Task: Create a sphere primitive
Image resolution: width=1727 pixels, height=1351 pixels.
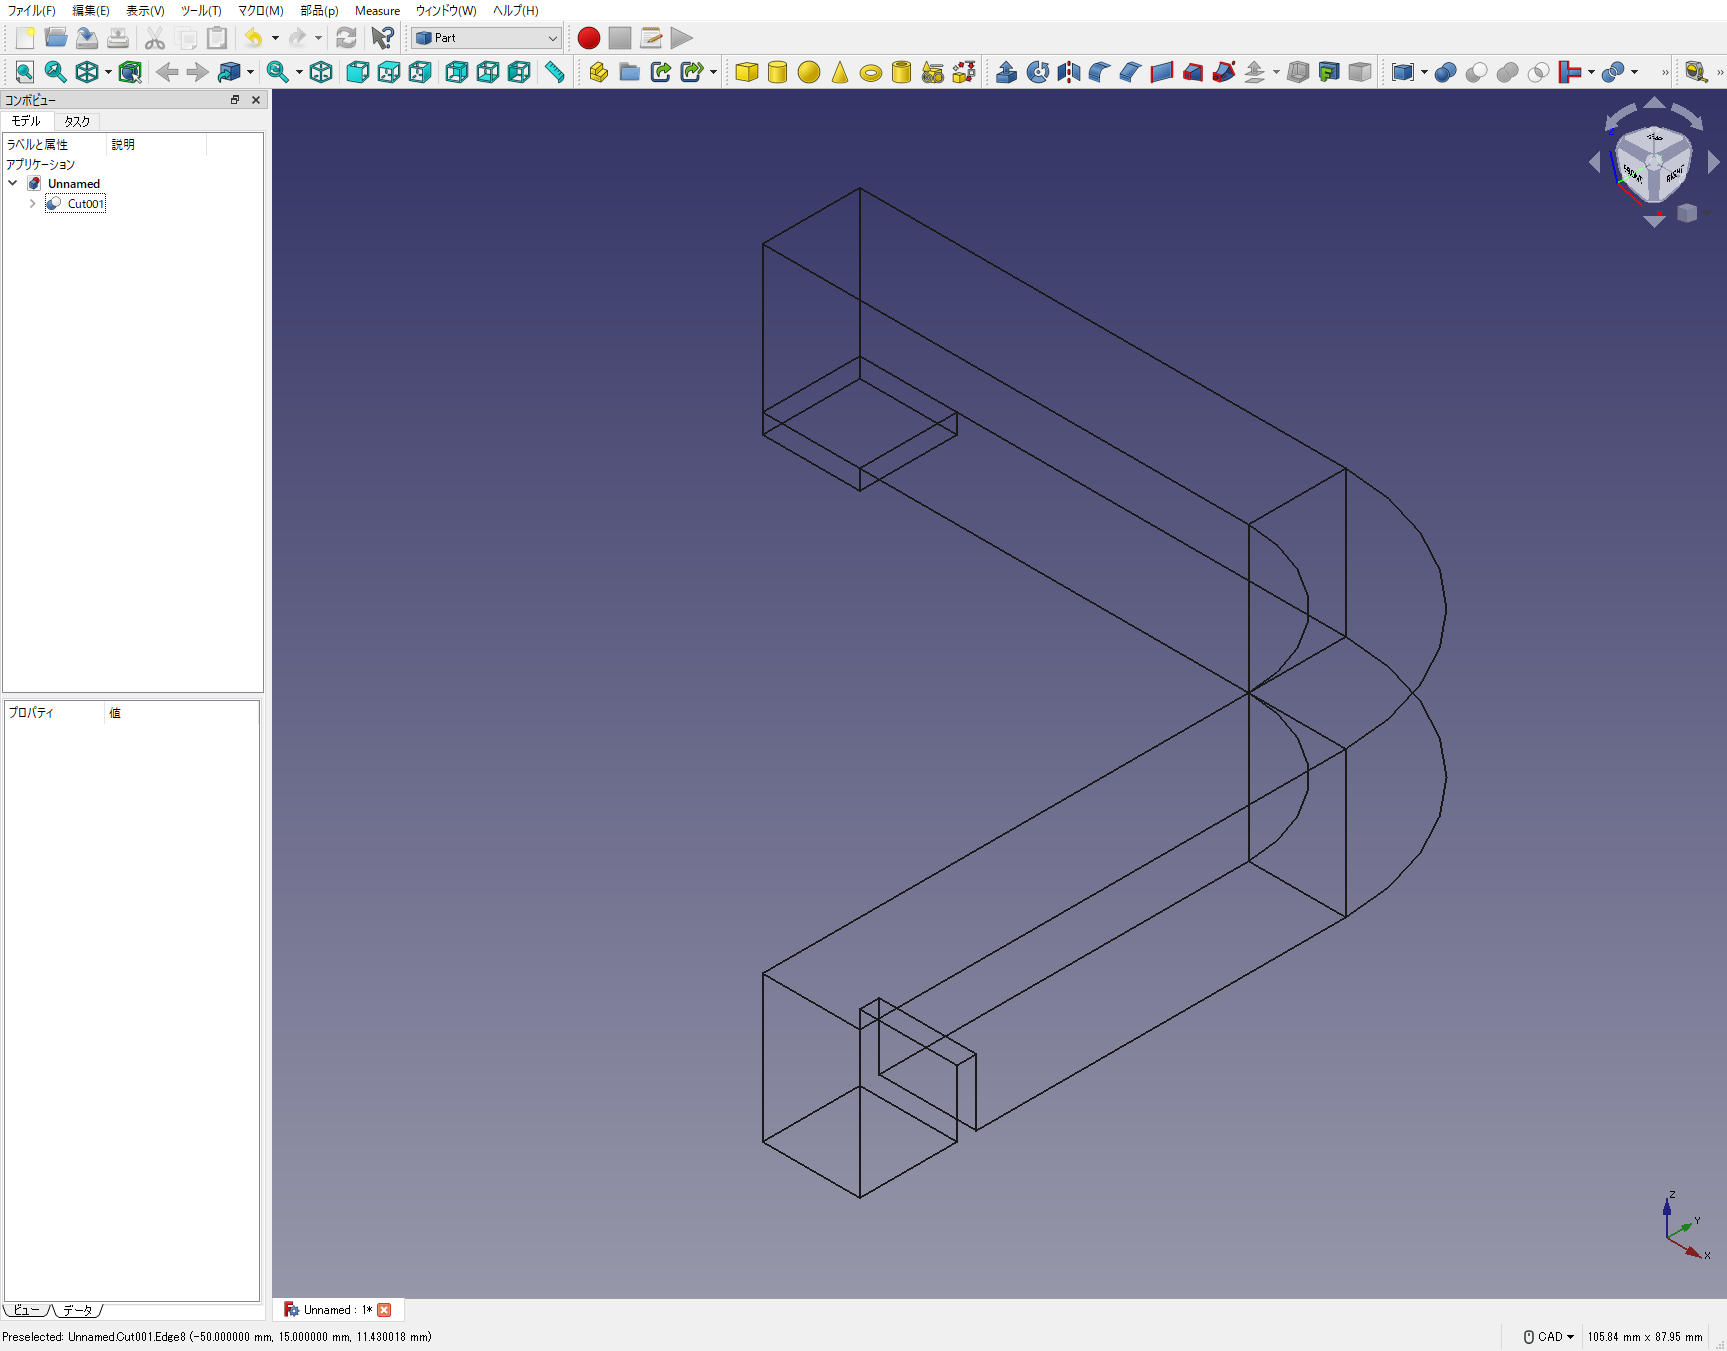Action: (809, 72)
